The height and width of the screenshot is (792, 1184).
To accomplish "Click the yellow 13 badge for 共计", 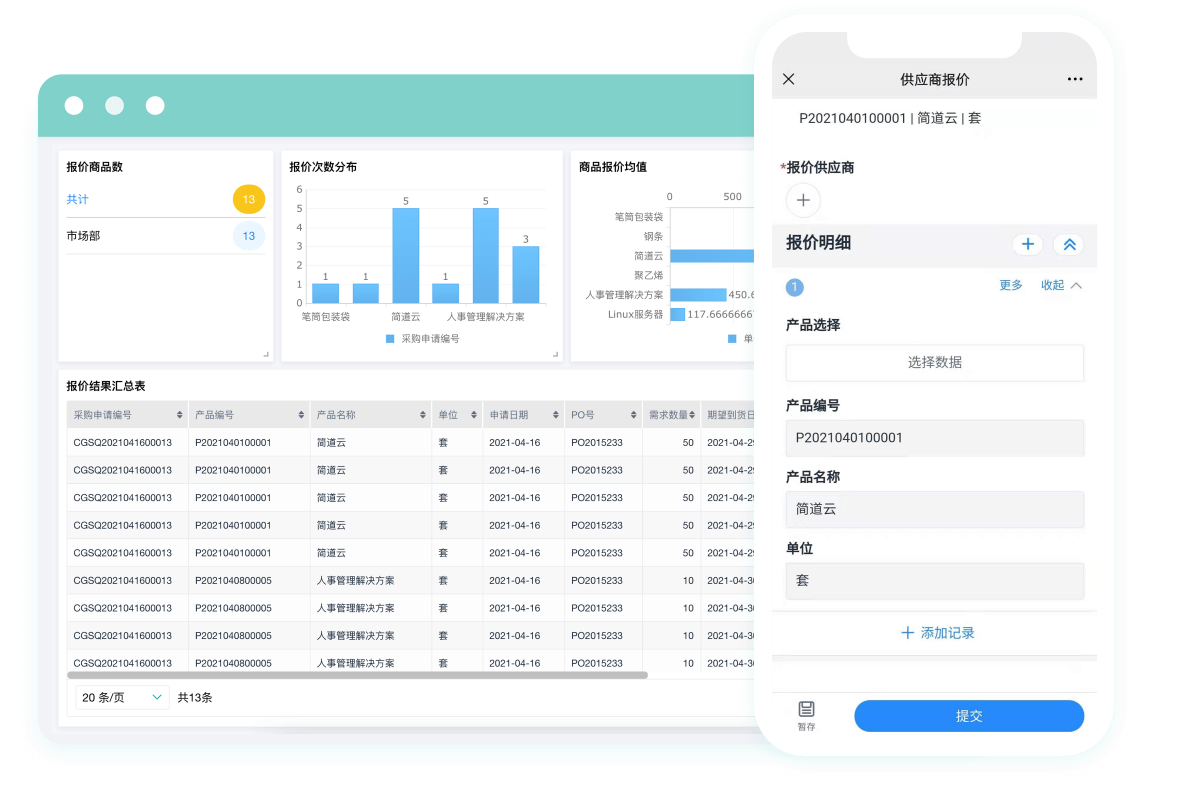I will tap(248, 199).
